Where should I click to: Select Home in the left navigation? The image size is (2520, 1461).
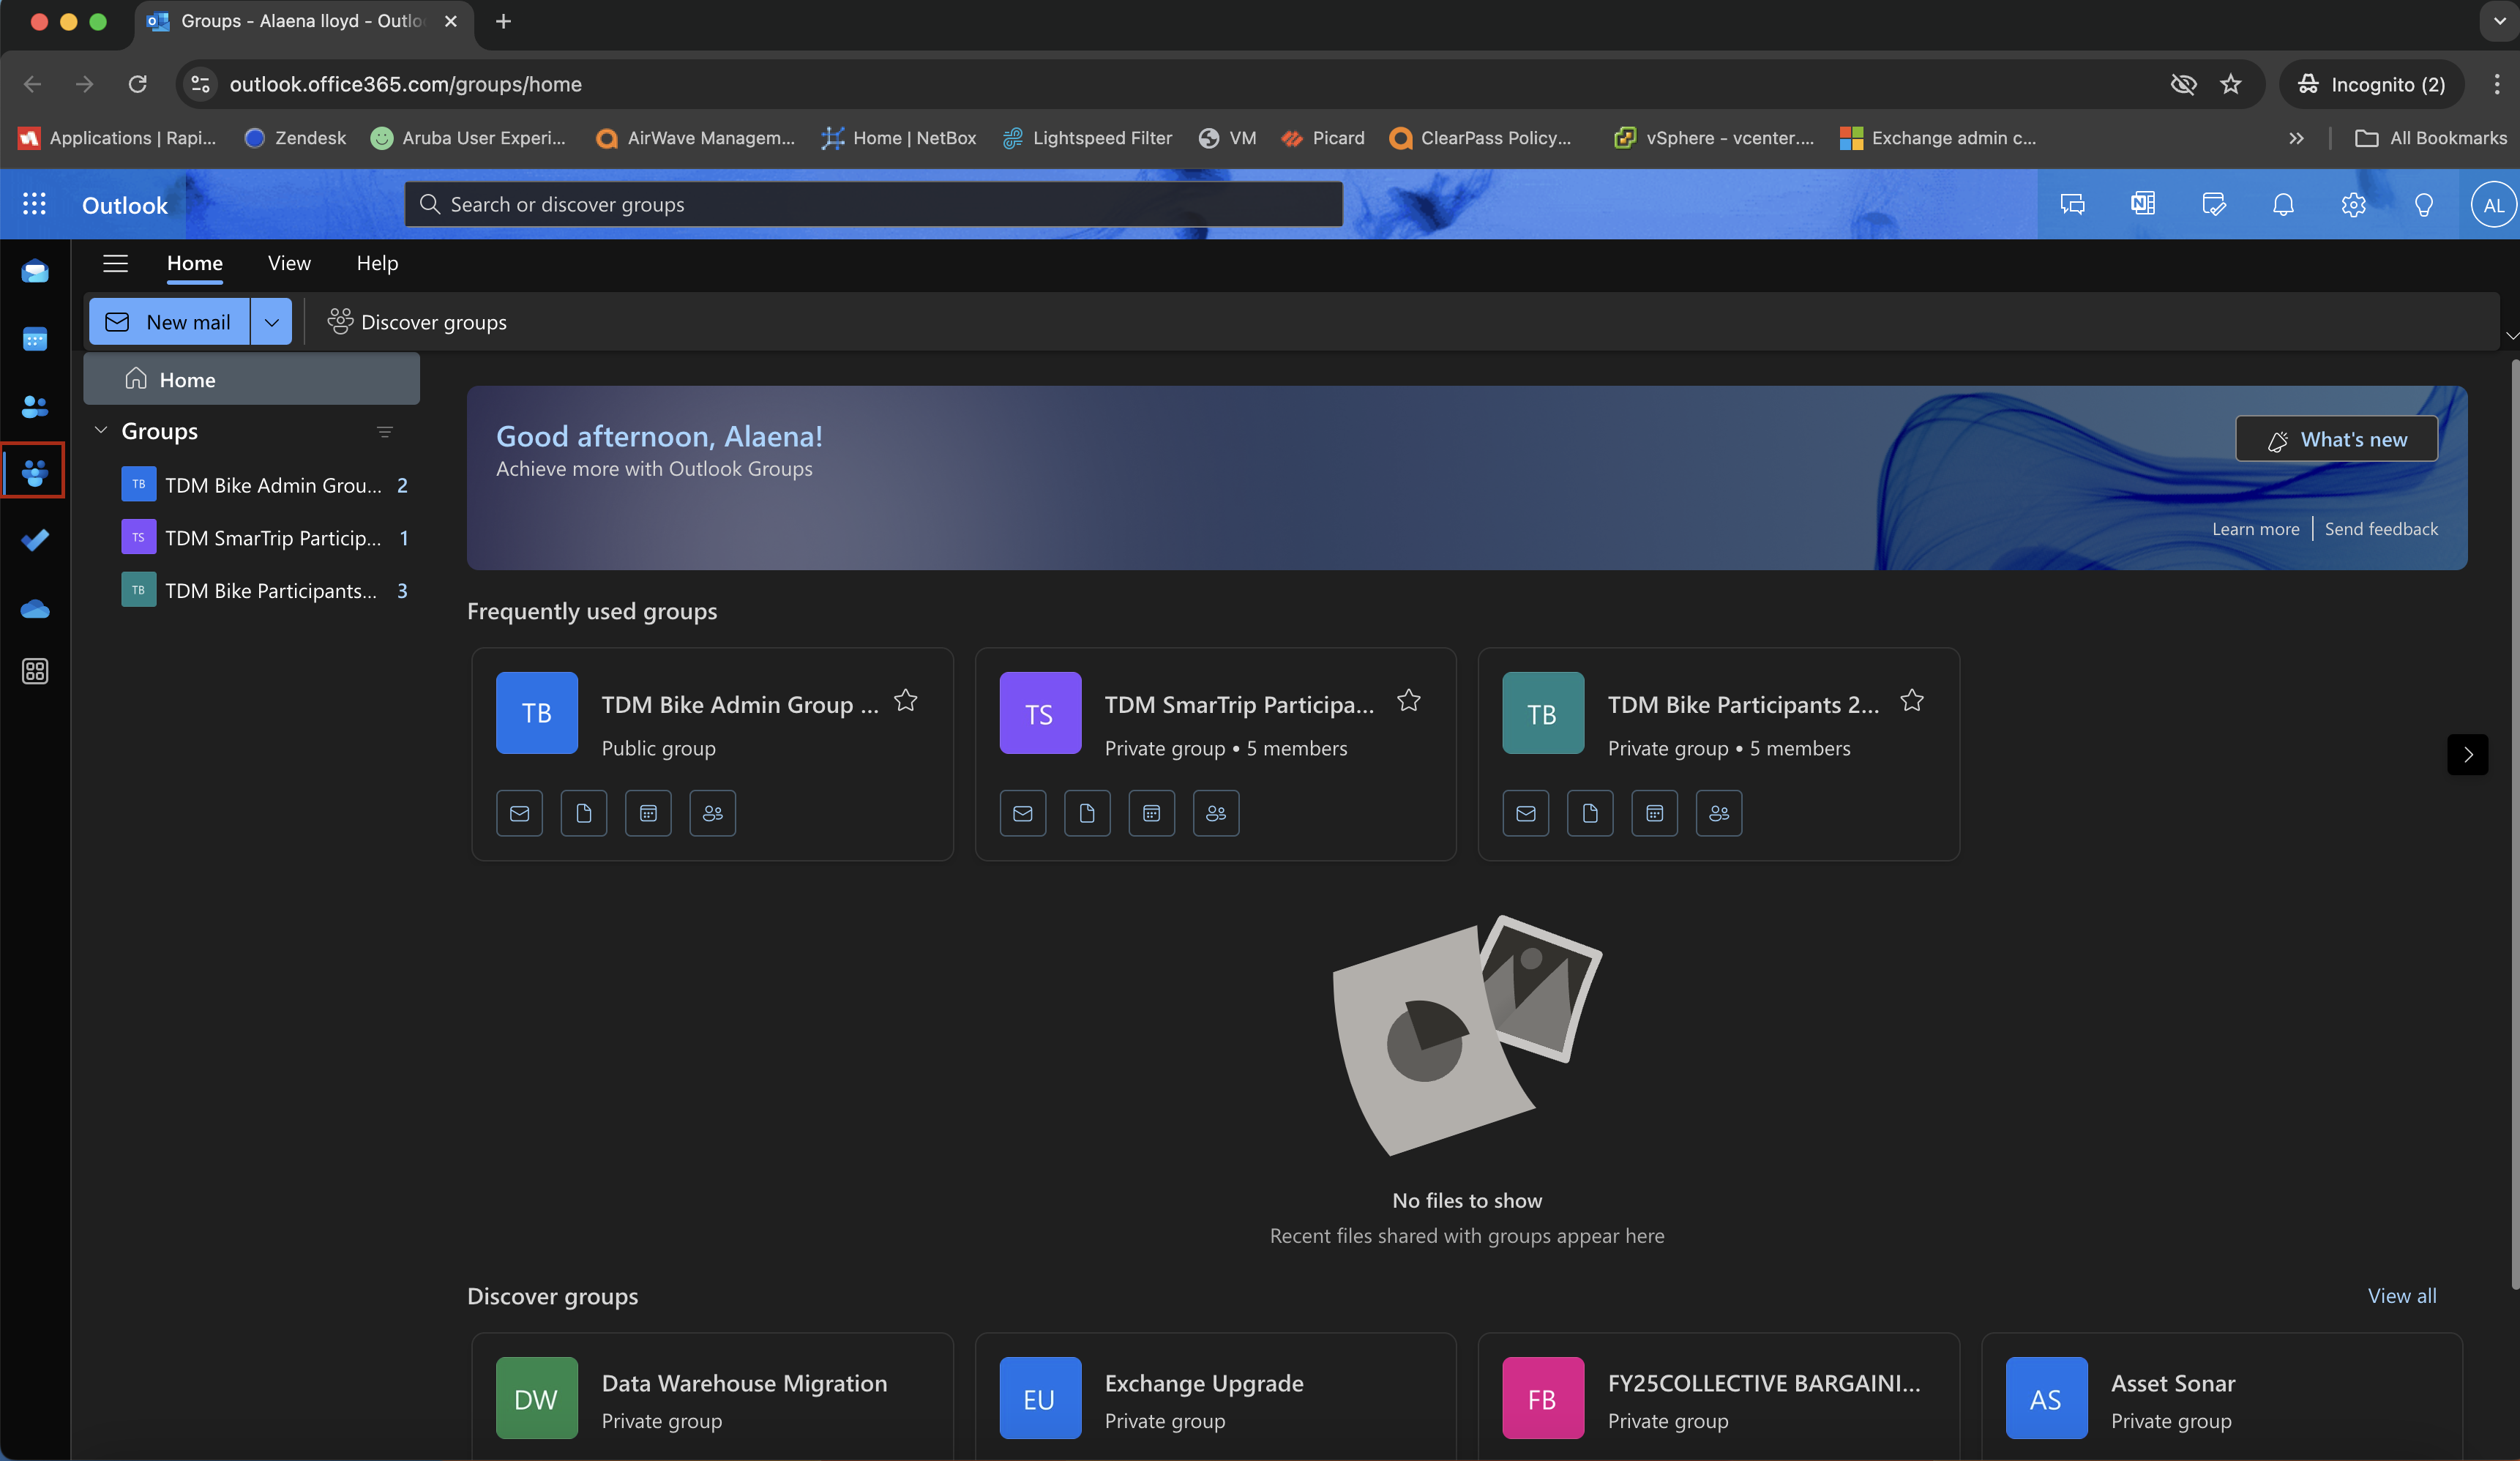click(x=251, y=380)
